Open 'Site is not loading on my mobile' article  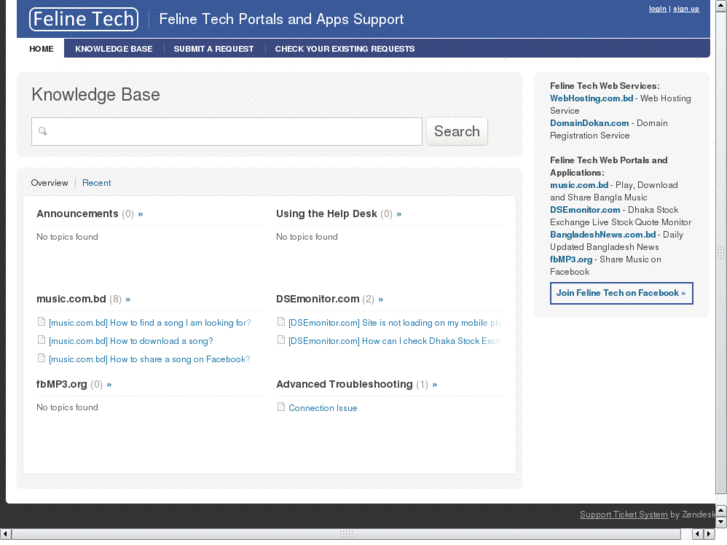(394, 322)
